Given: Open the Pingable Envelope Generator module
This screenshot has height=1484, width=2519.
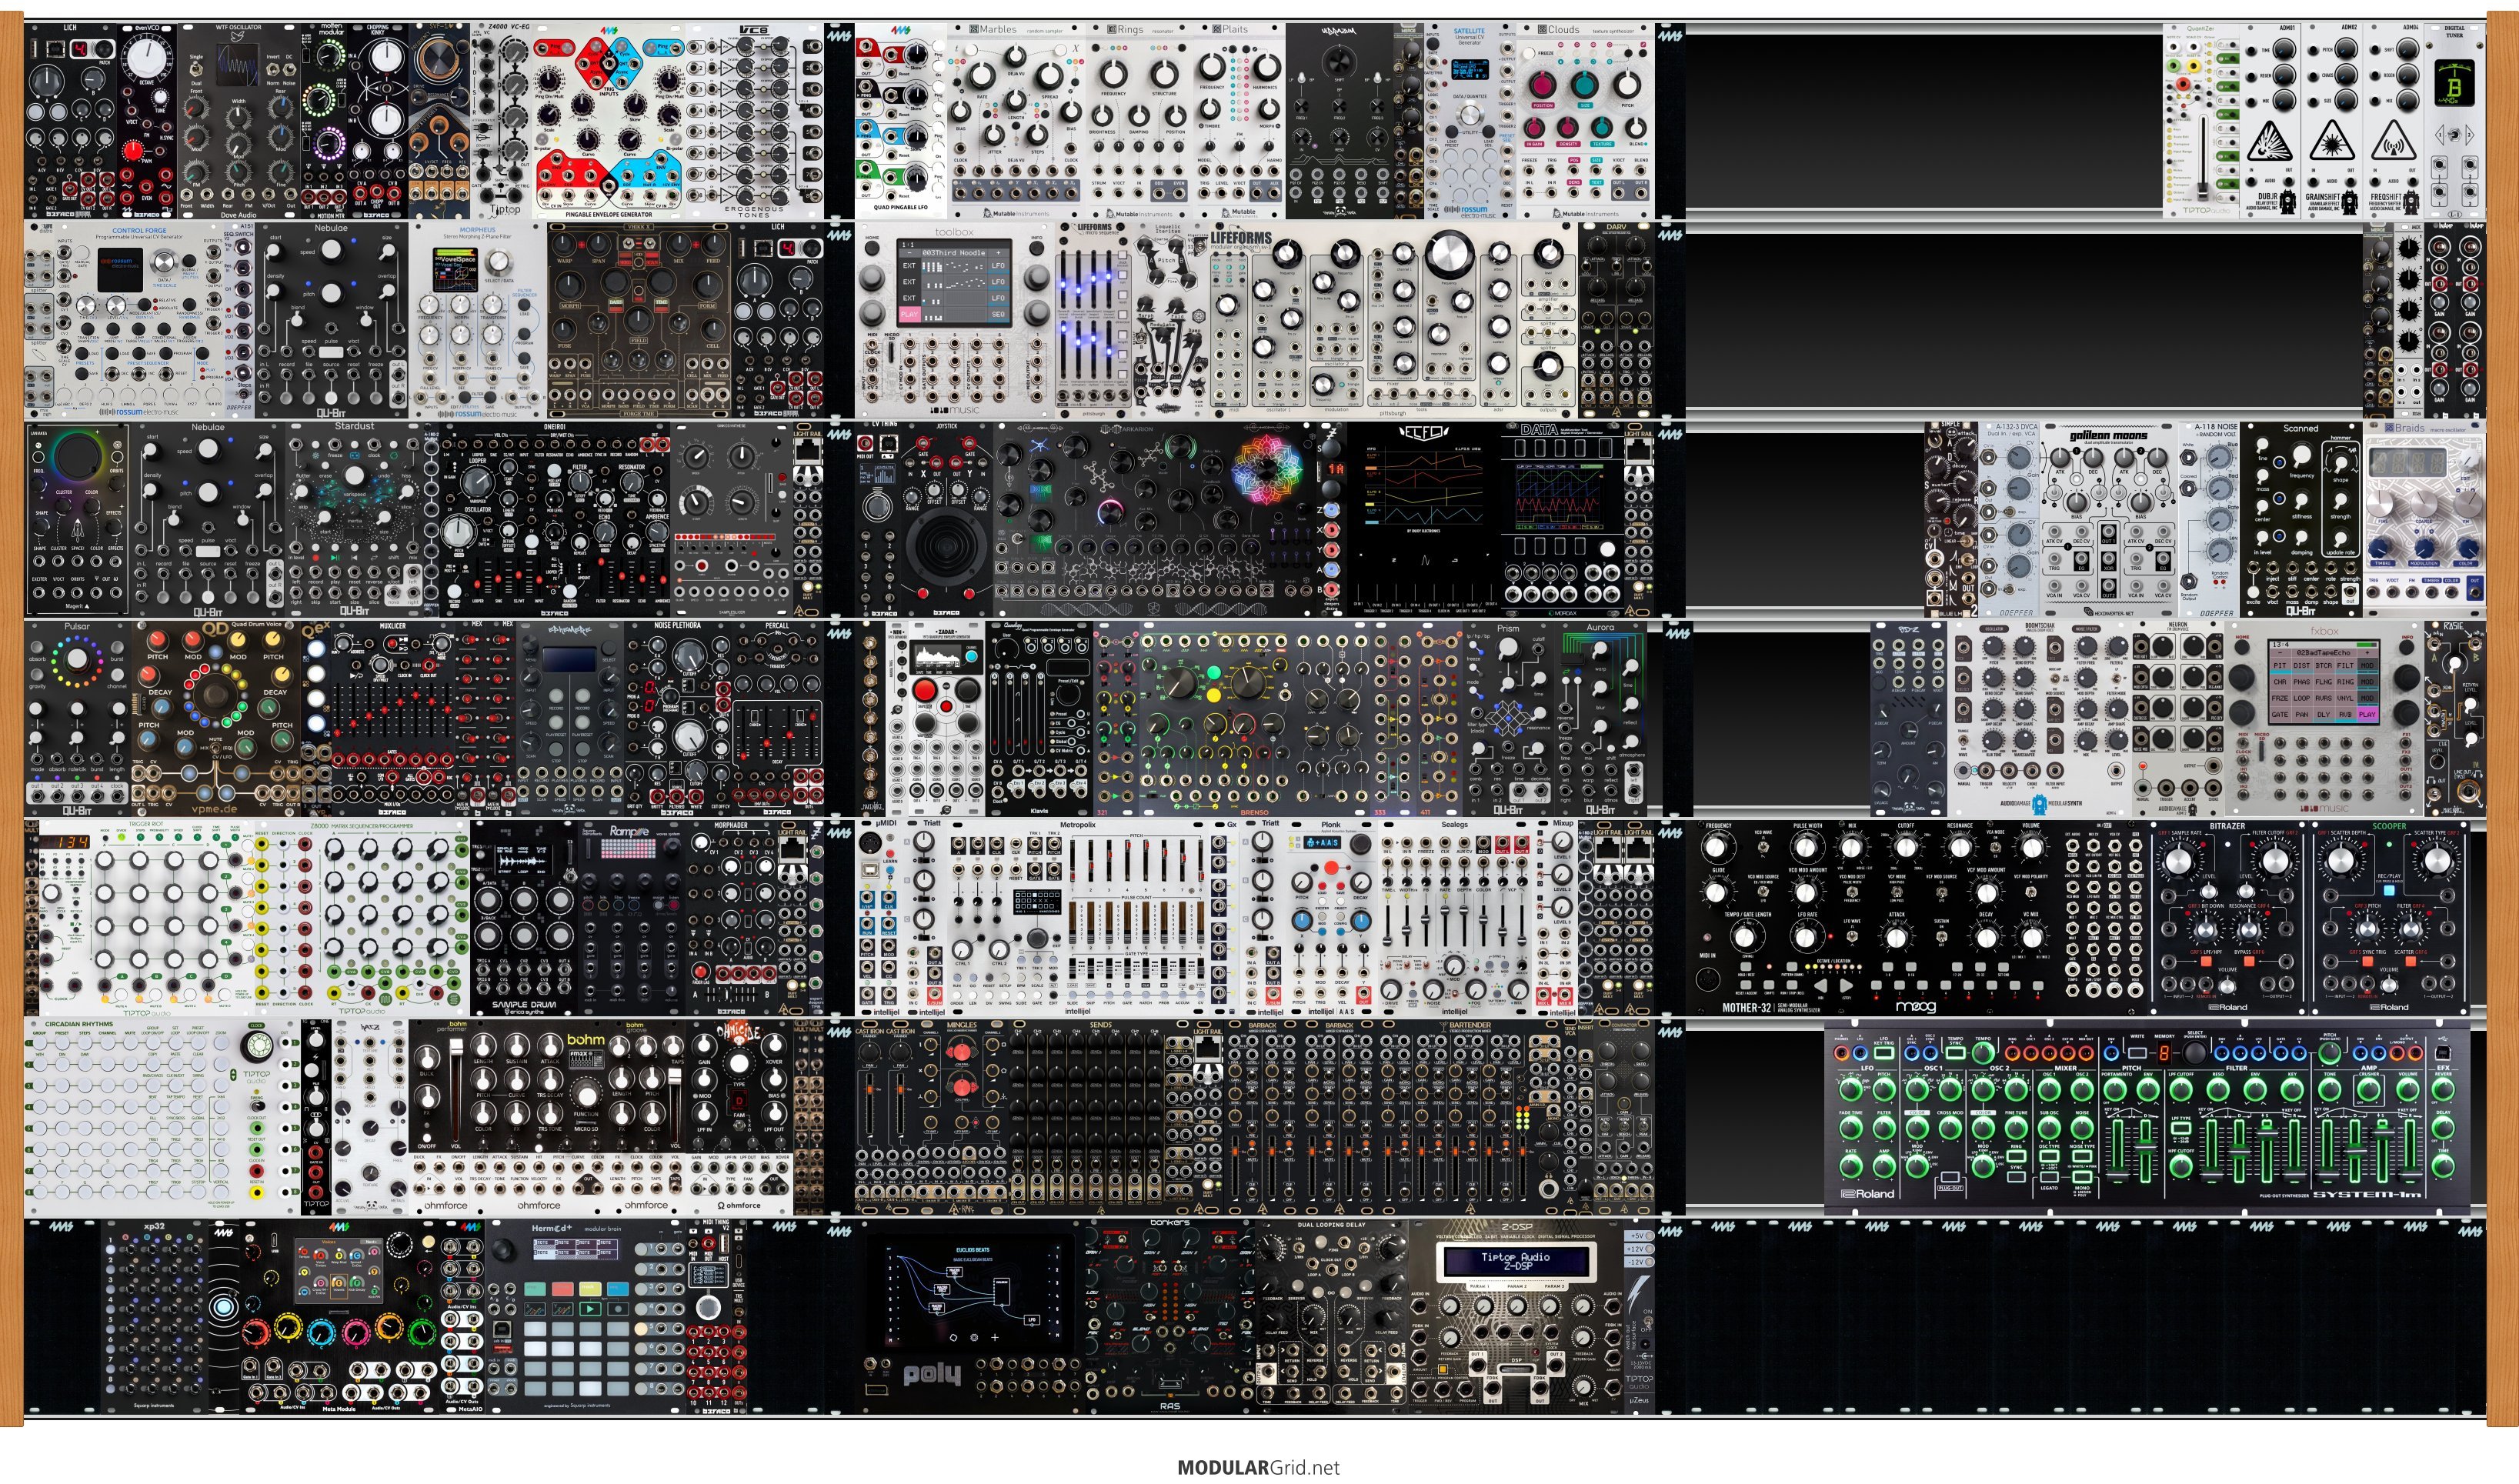Looking at the screenshot, I should 609,120.
